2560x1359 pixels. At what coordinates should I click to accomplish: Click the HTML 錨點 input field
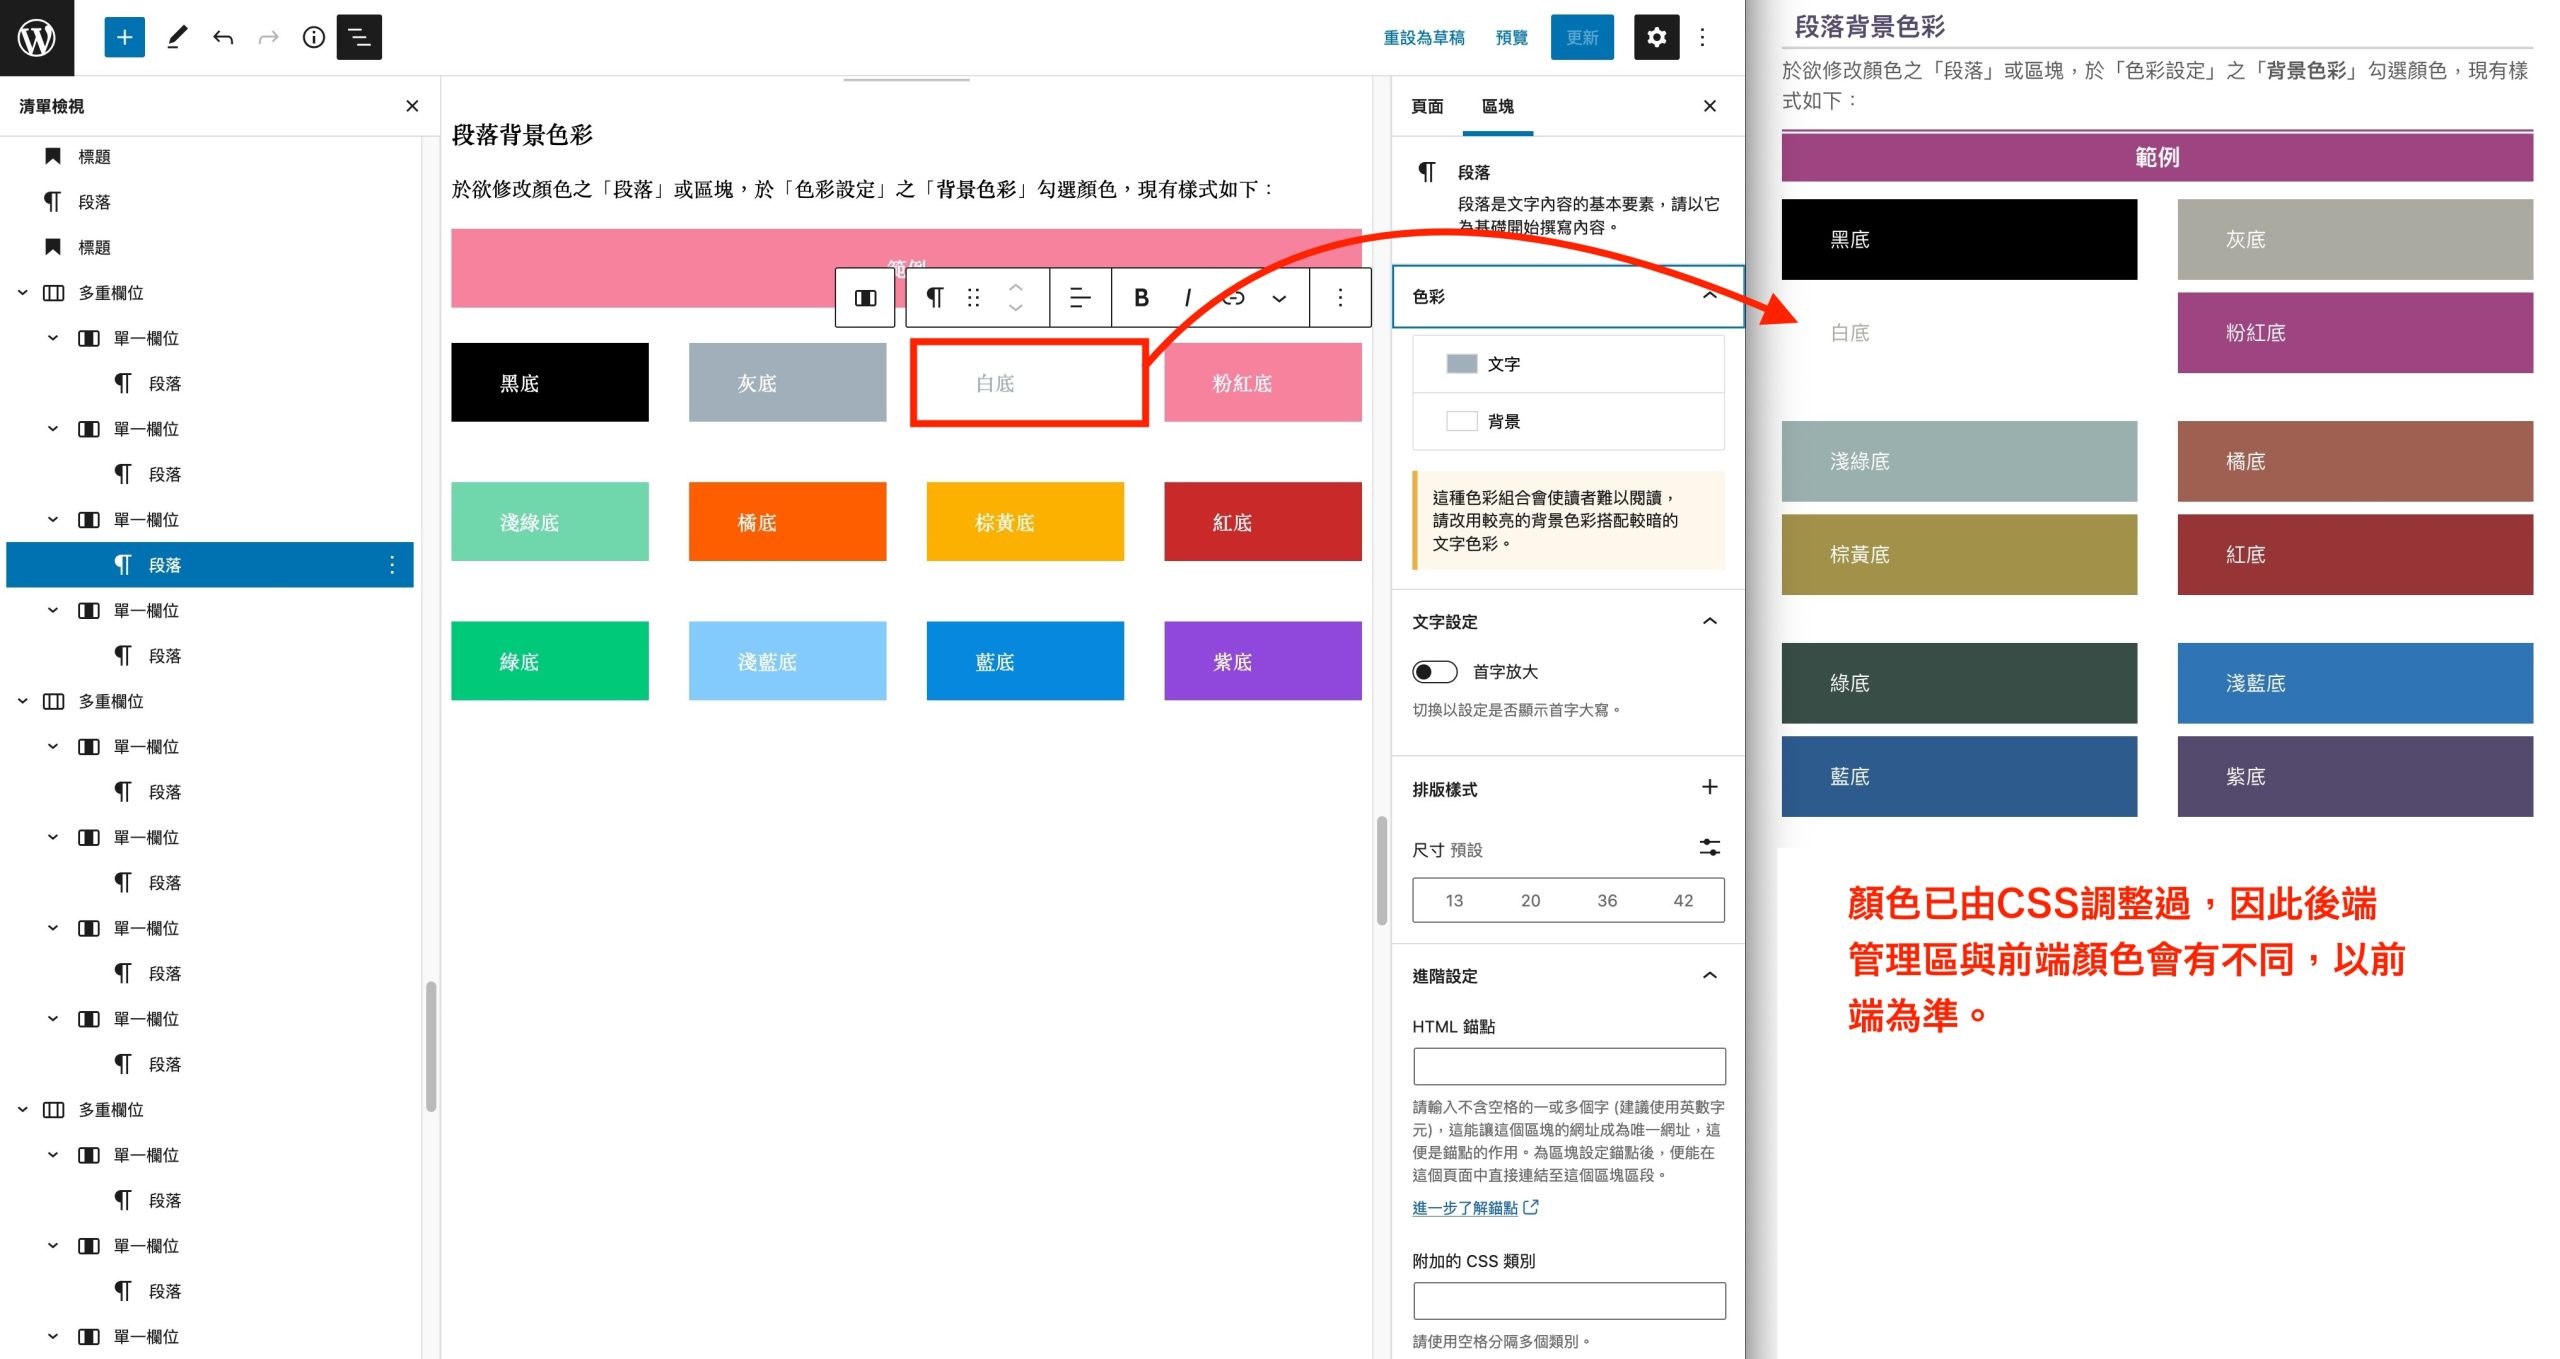coord(1569,1066)
